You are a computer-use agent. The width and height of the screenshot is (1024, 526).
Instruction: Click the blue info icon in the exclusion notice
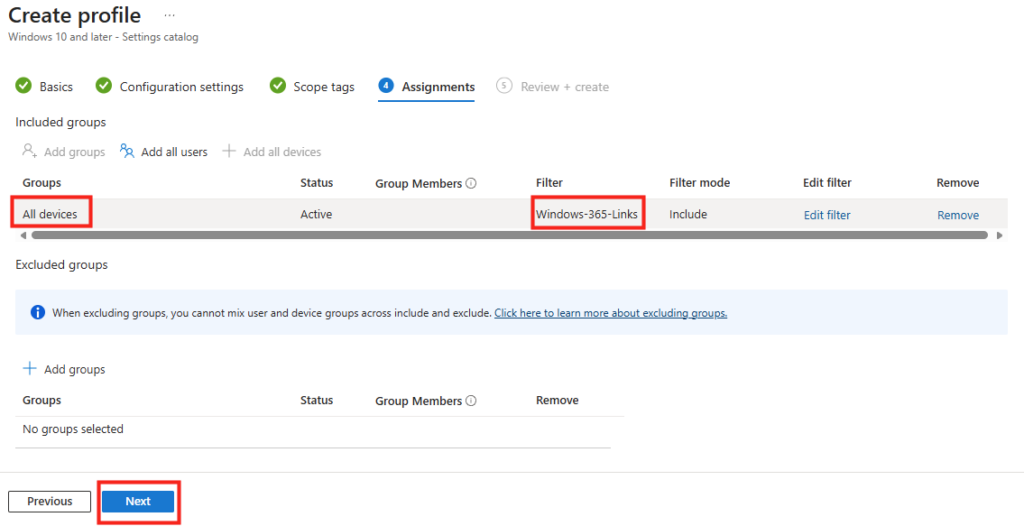[x=38, y=313]
